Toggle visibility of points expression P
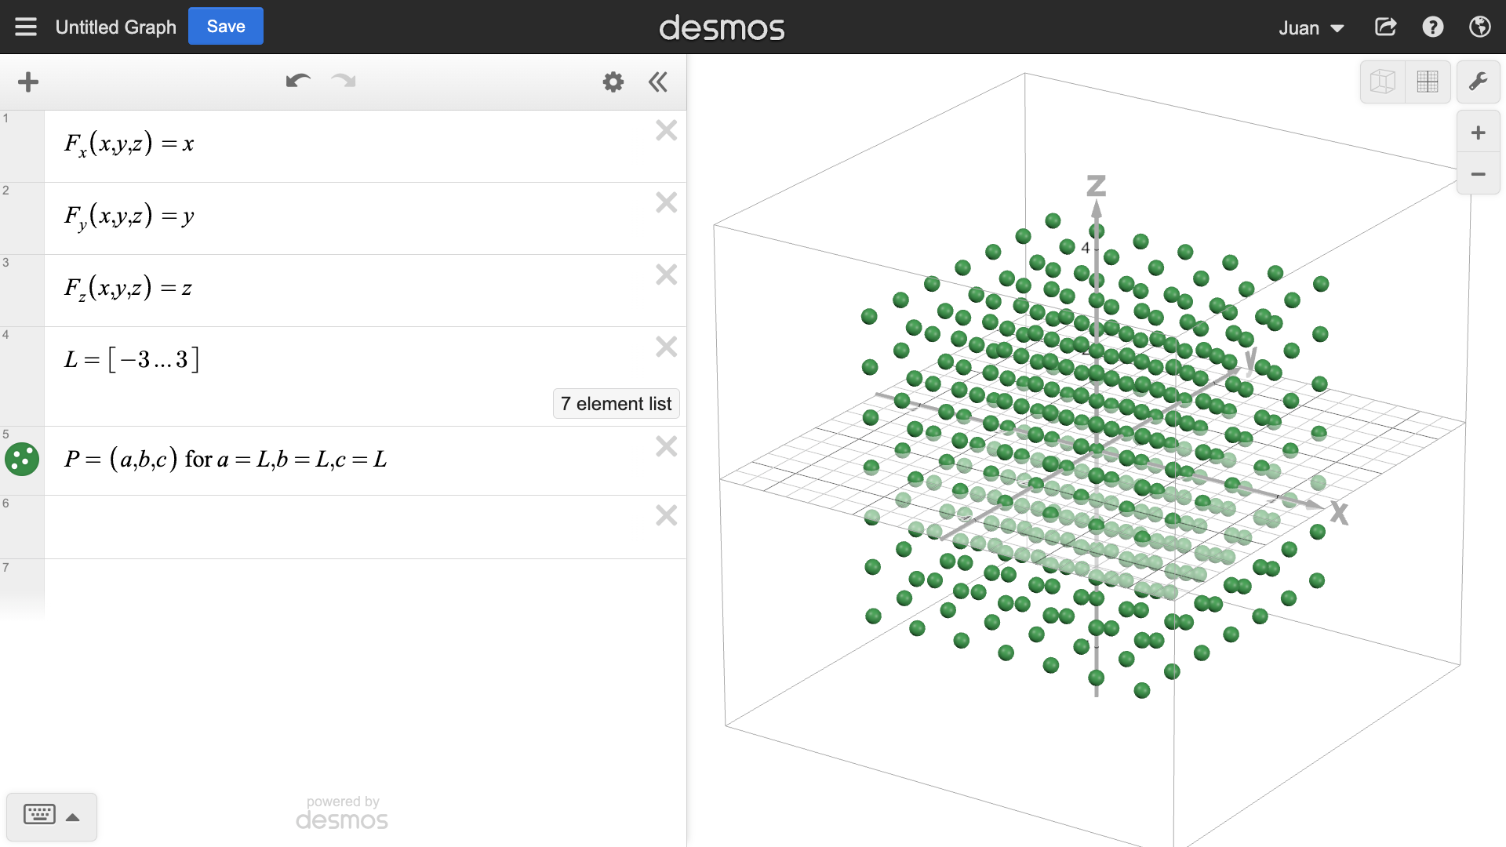The image size is (1506, 847). [x=22, y=459]
